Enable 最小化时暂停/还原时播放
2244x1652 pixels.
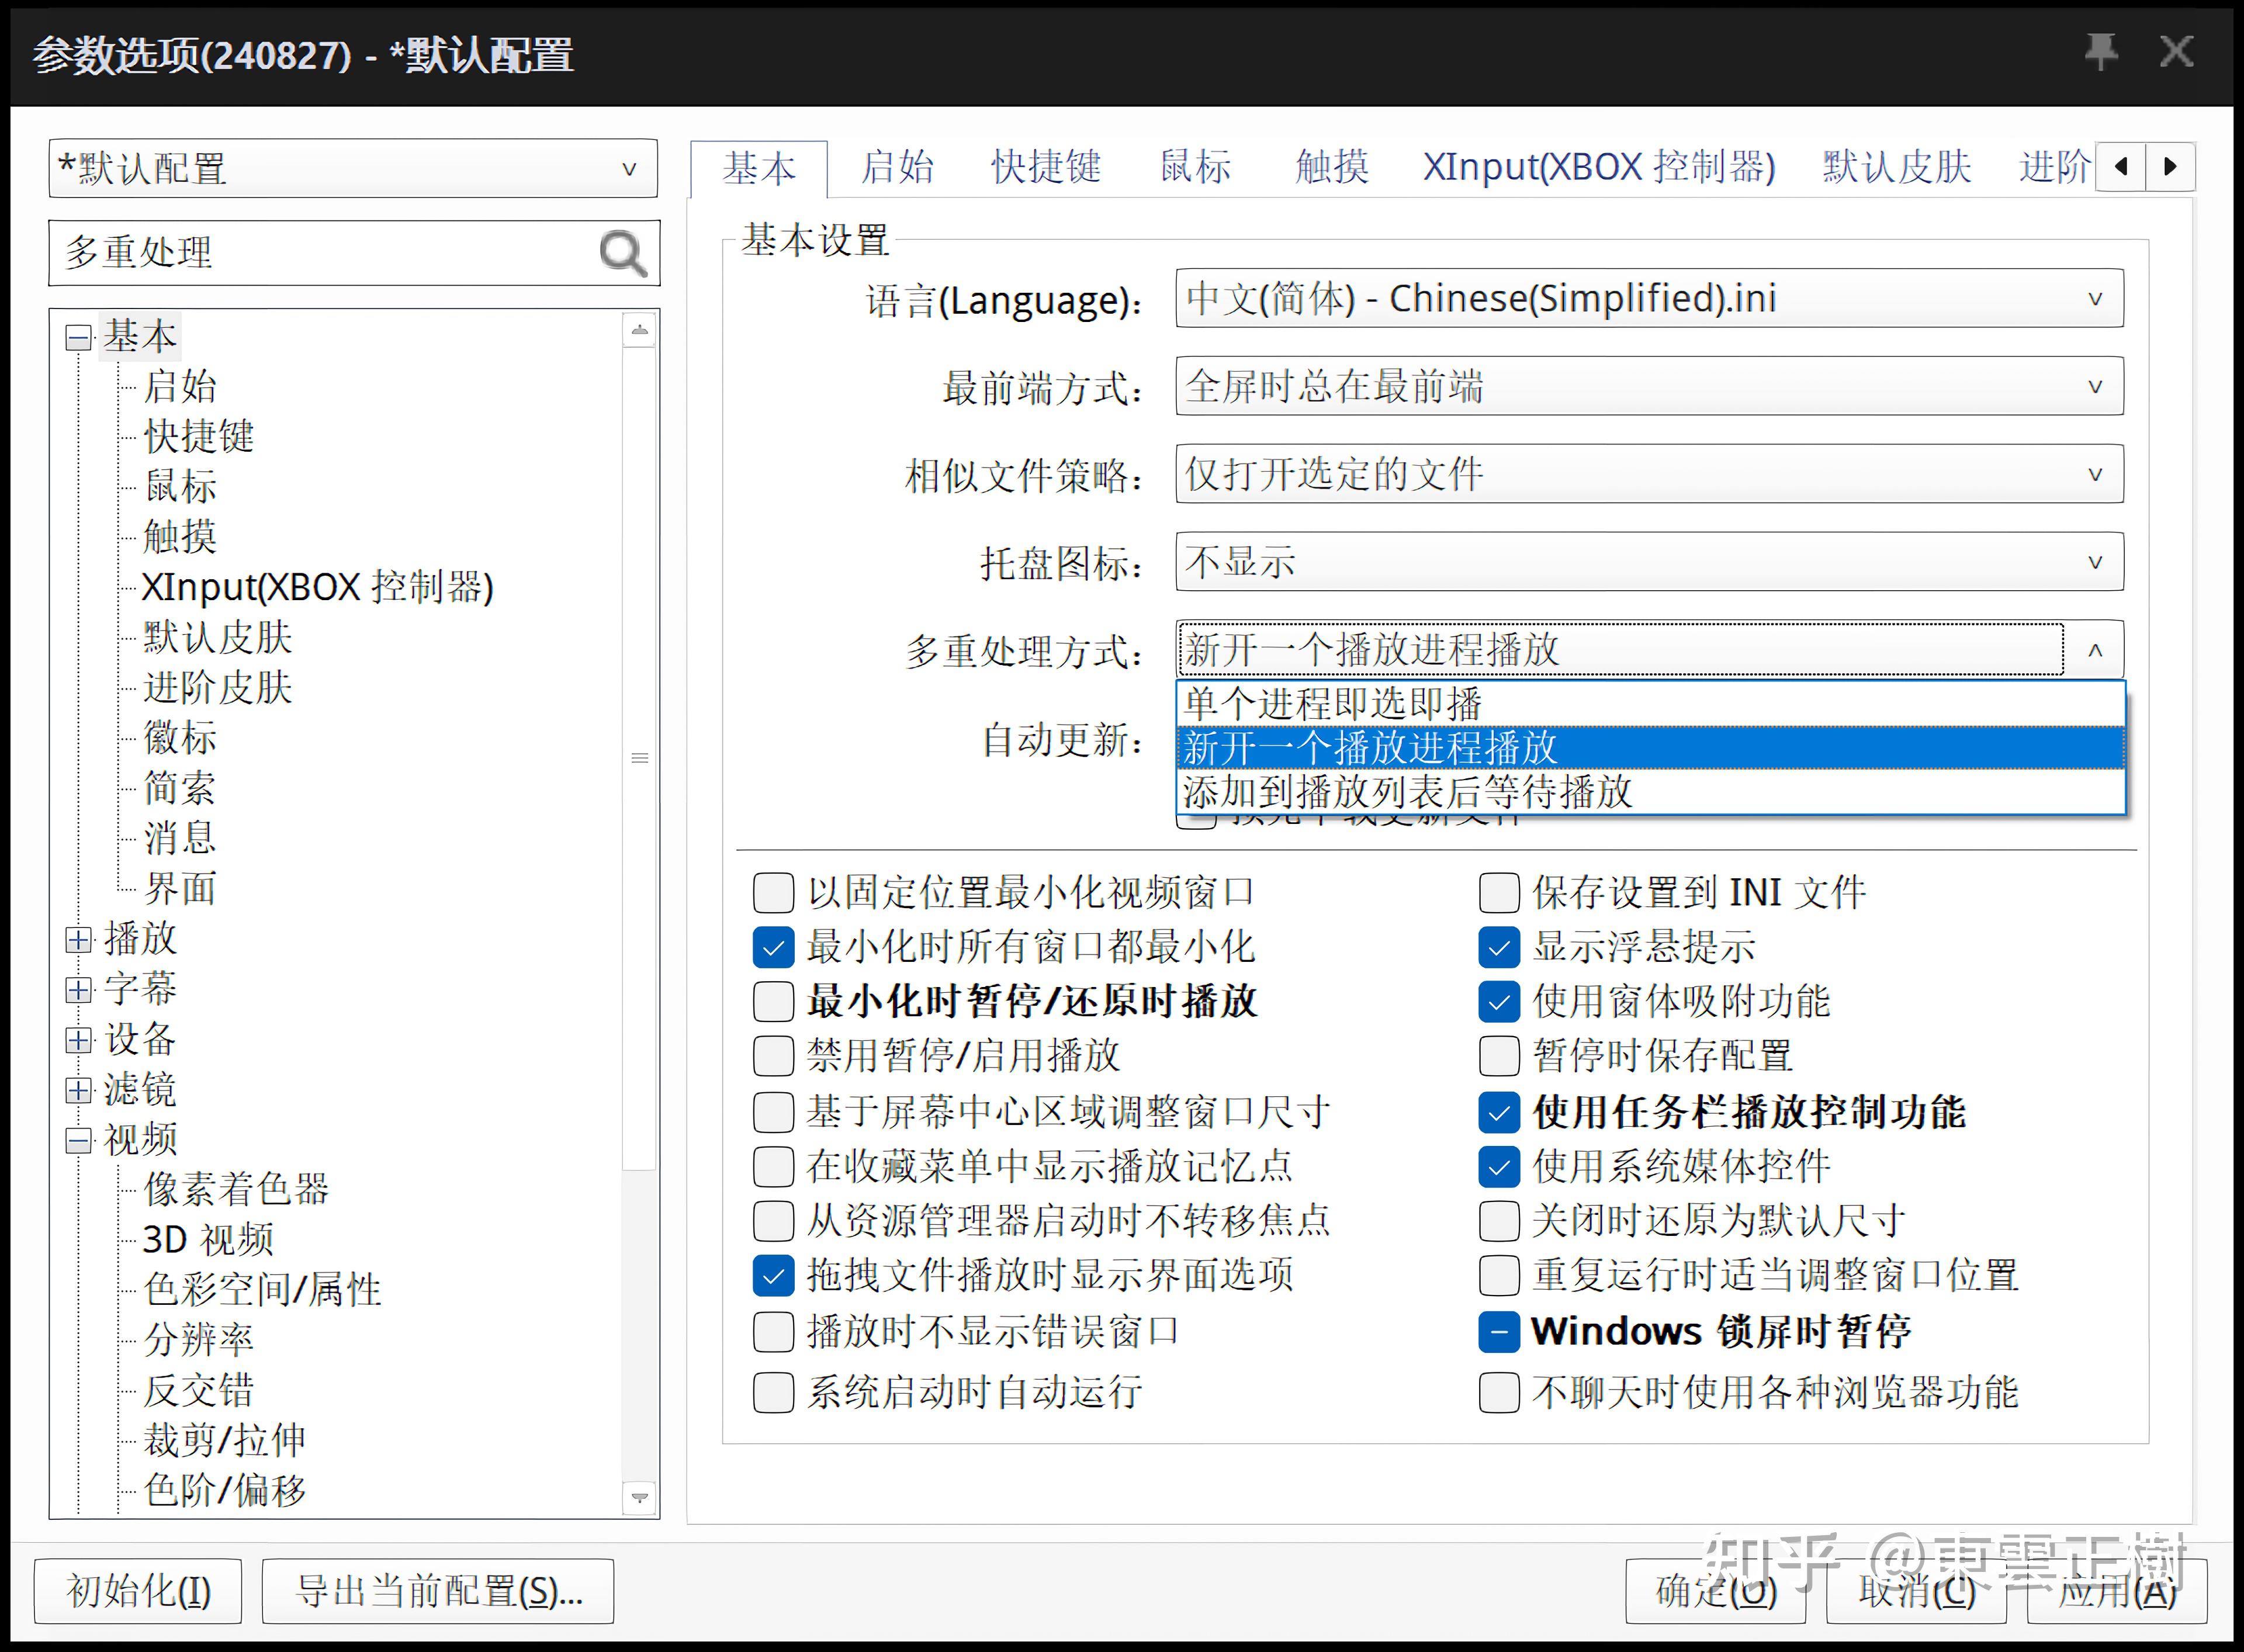(x=773, y=1001)
